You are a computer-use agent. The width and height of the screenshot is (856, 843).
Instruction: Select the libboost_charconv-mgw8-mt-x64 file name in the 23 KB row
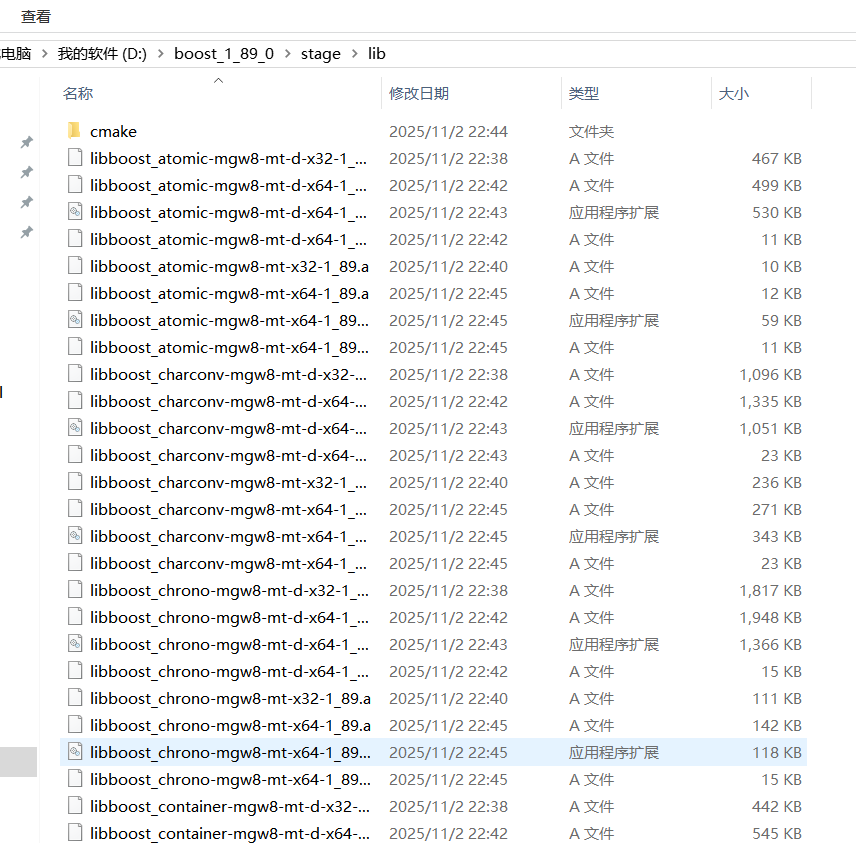tap(229, 564)
